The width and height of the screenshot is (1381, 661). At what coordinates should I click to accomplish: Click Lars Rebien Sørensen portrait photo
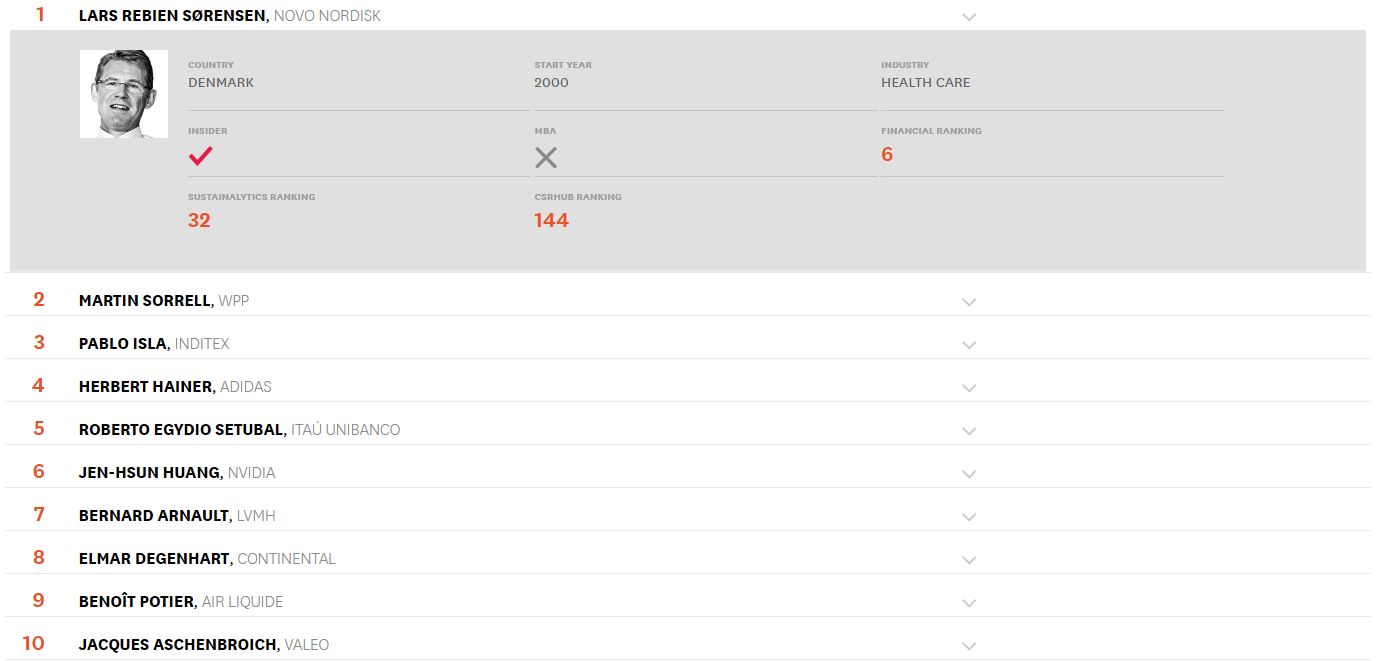tap(124, 94)
